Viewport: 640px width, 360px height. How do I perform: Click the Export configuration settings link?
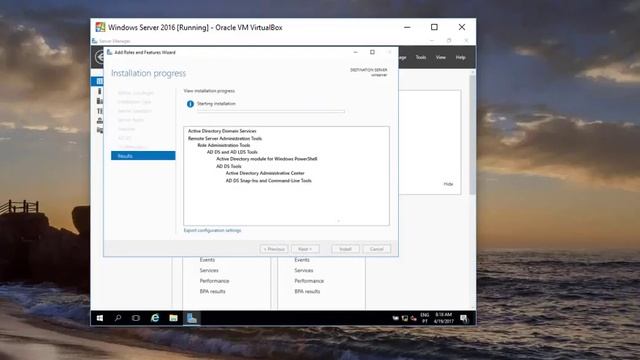(x=212, y=230)
